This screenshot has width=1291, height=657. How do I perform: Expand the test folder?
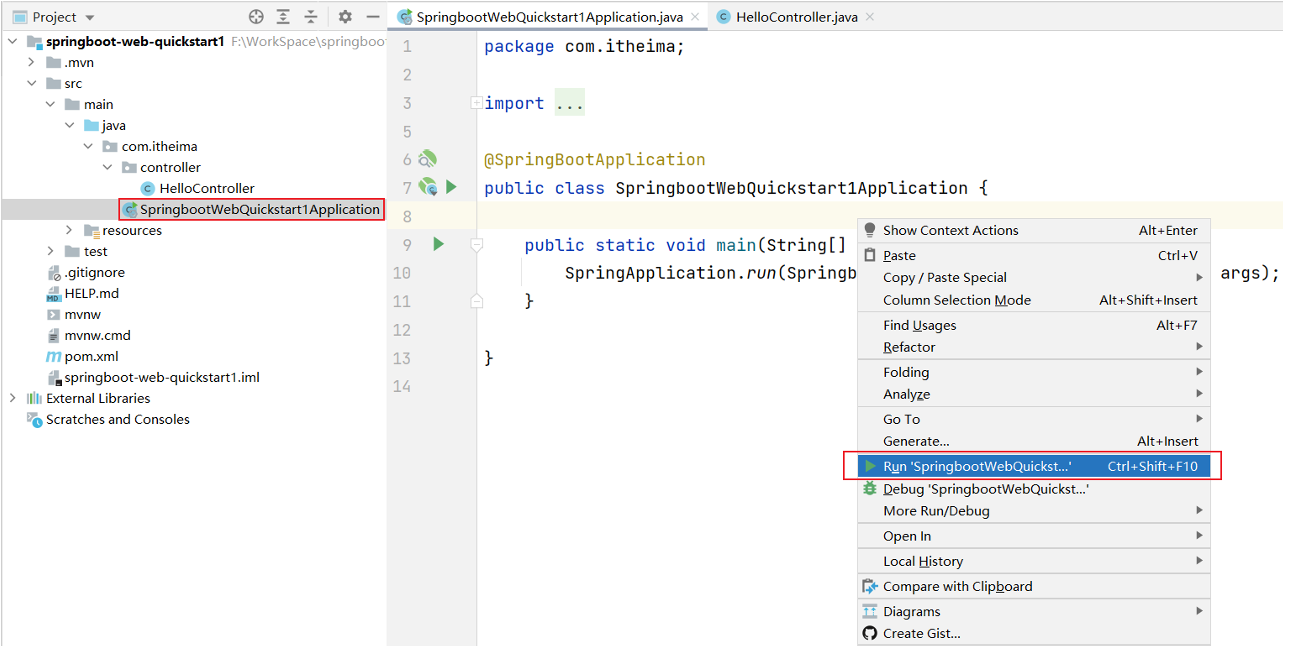[50, 251]
